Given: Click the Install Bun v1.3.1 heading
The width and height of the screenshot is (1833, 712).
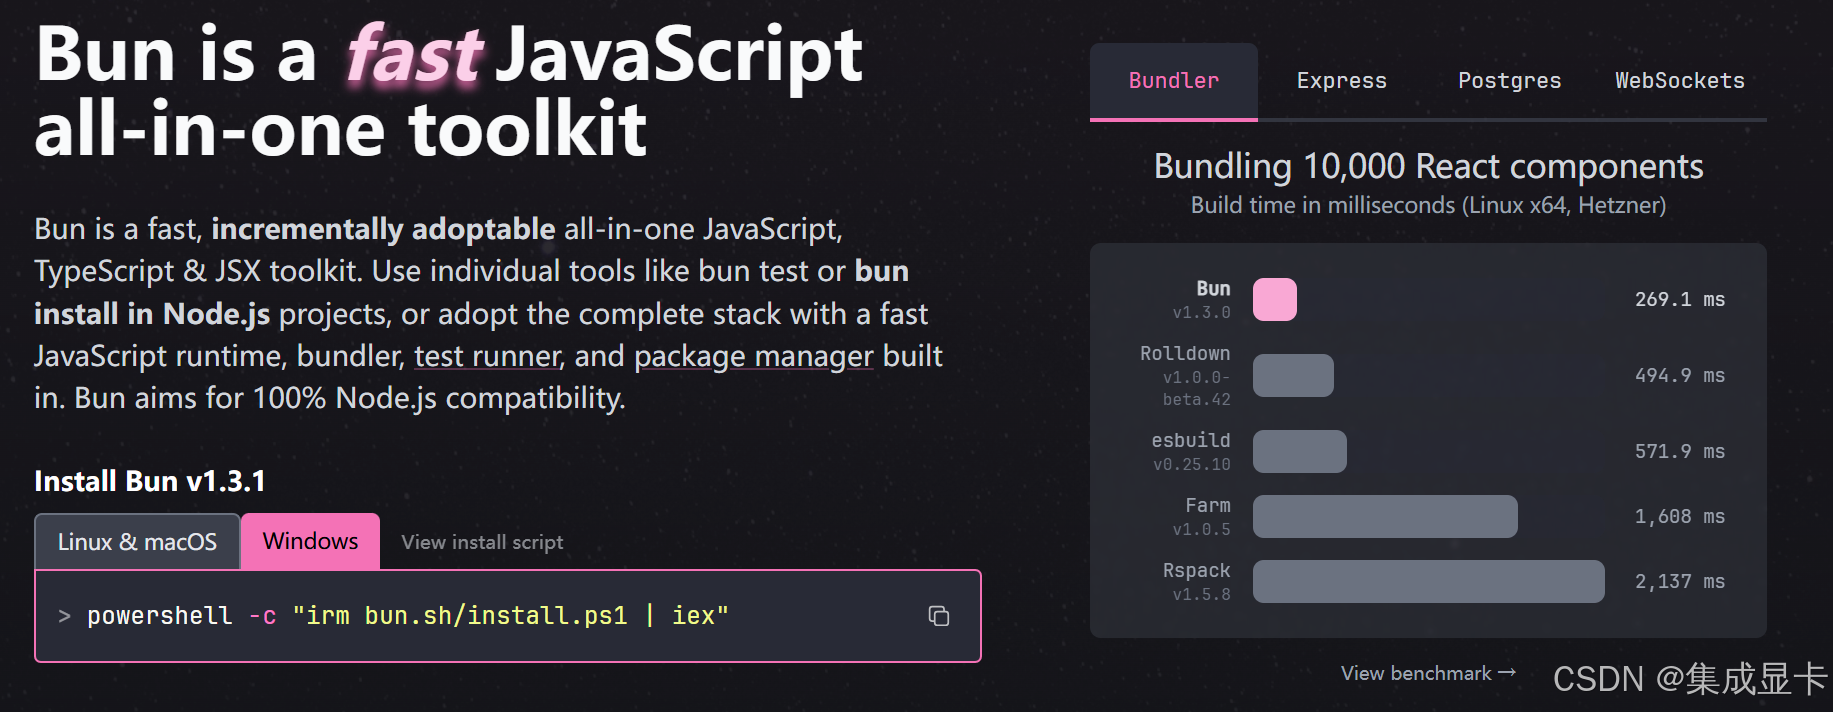Looking at the screenshot, I should pyautogui.click(x=150, y=482).
